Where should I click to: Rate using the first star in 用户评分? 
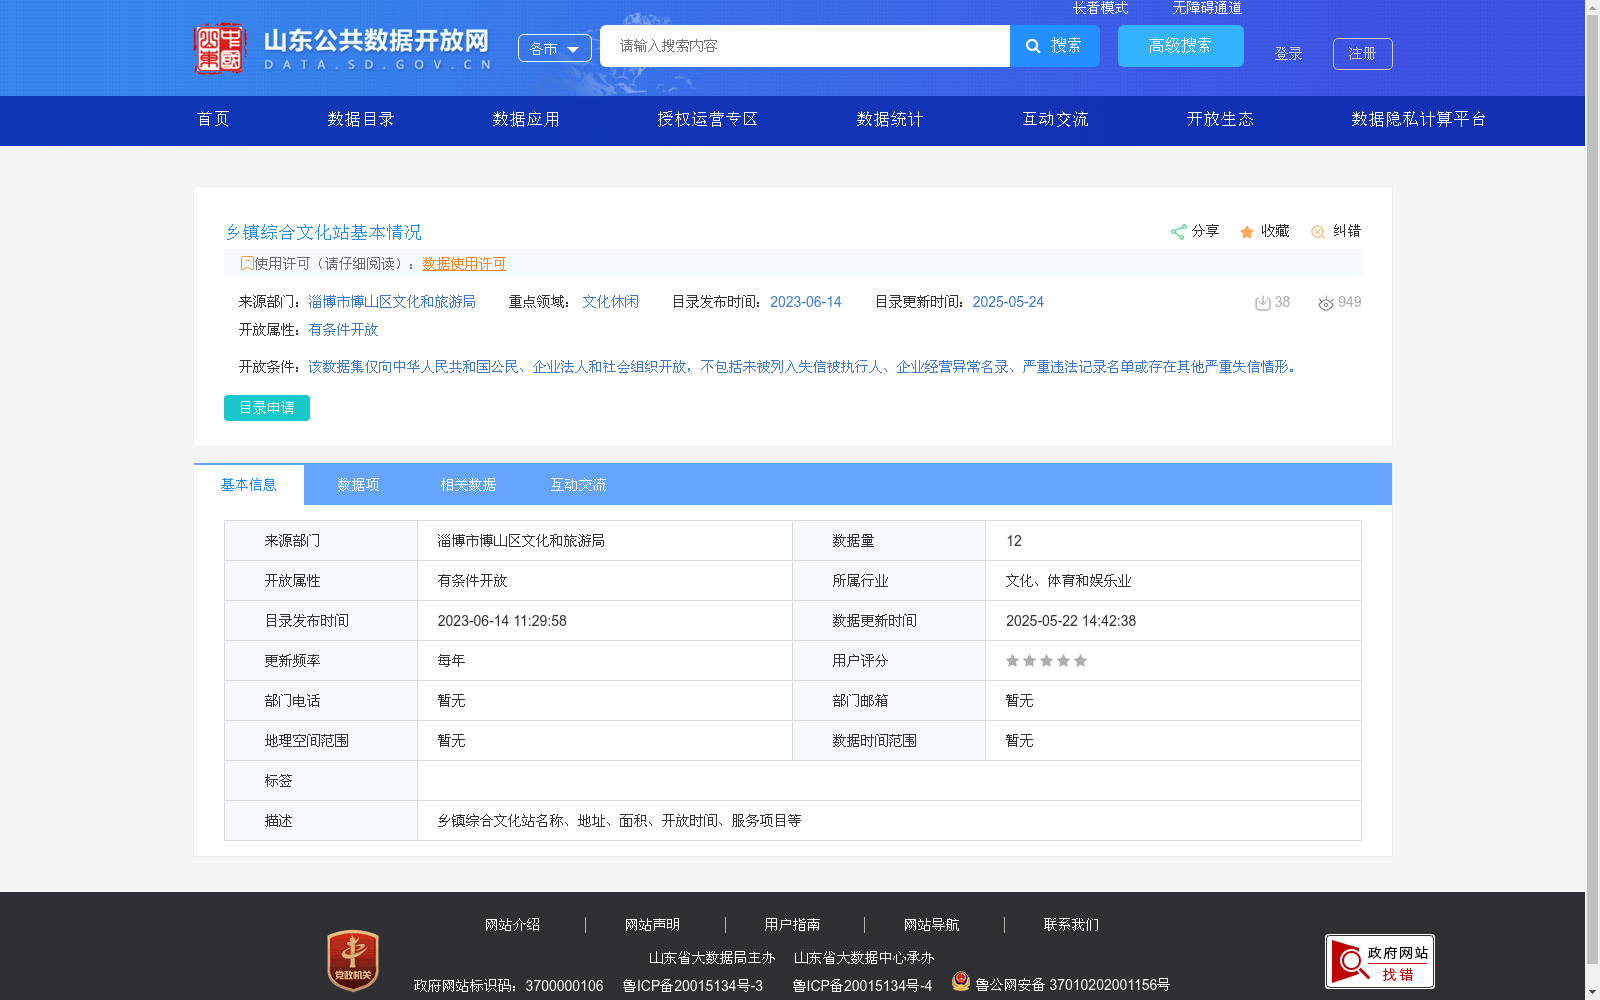1012,661
